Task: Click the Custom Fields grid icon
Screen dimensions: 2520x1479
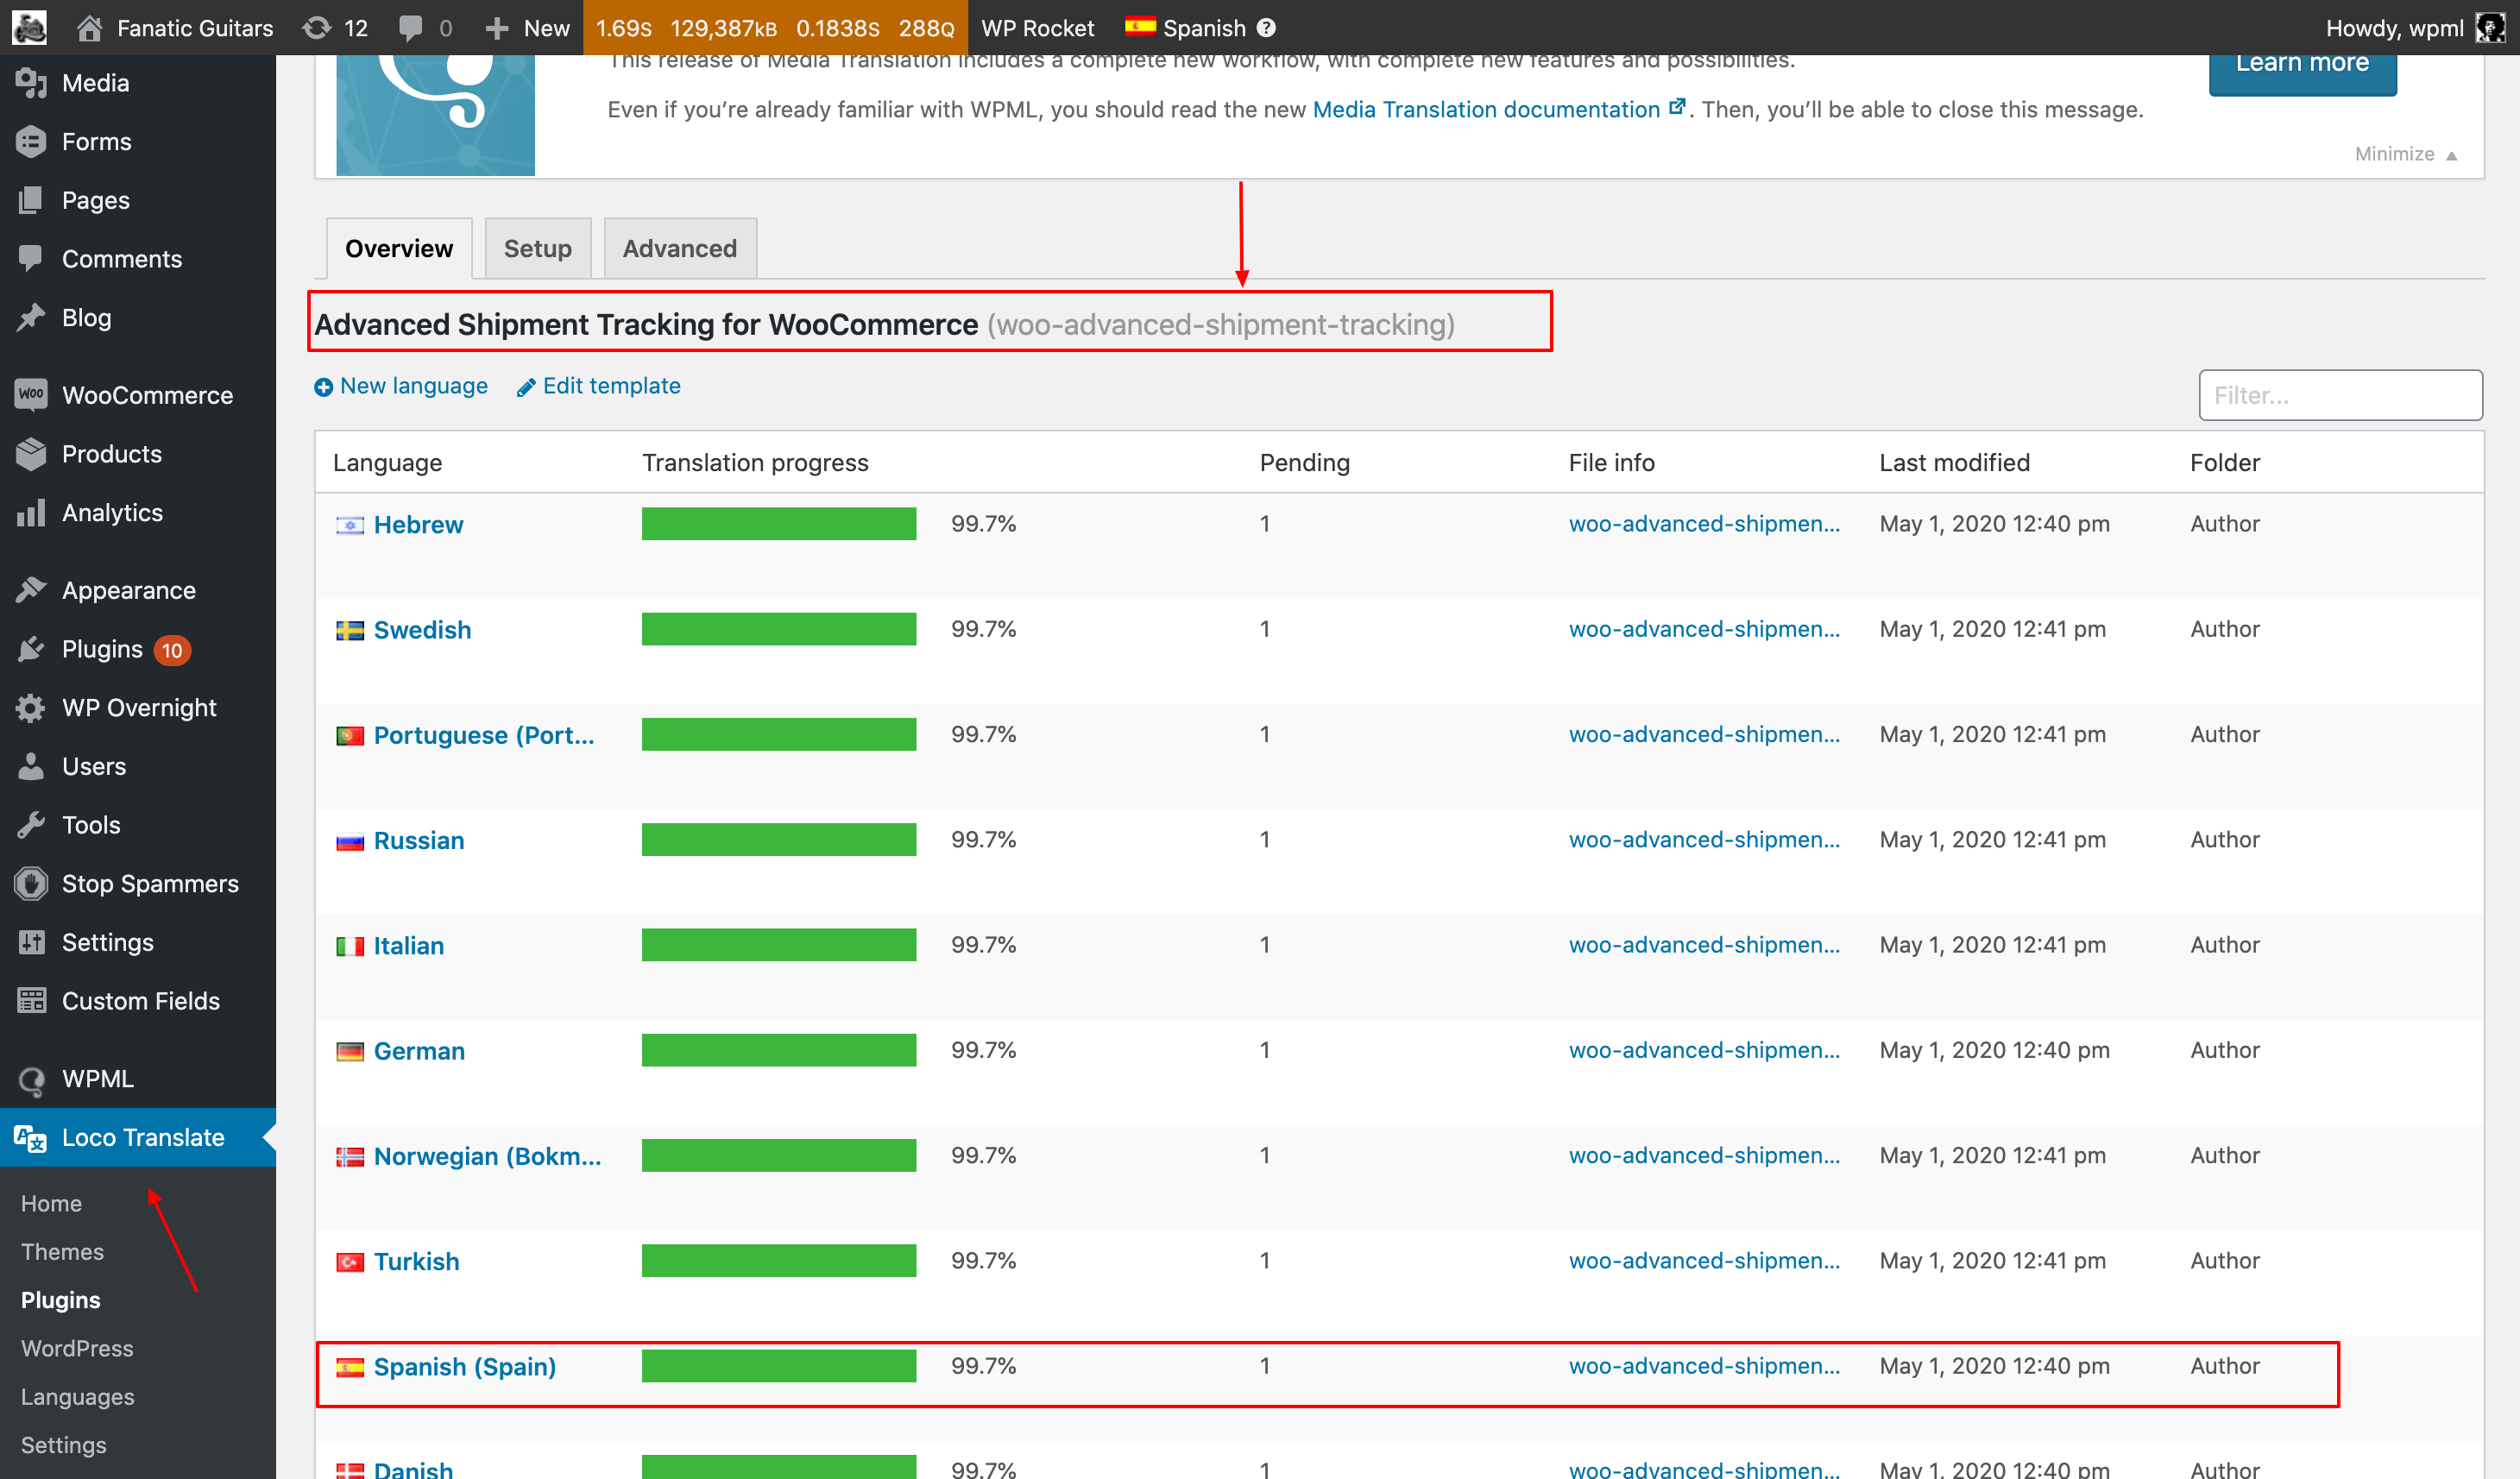Action: (31, 1001)
